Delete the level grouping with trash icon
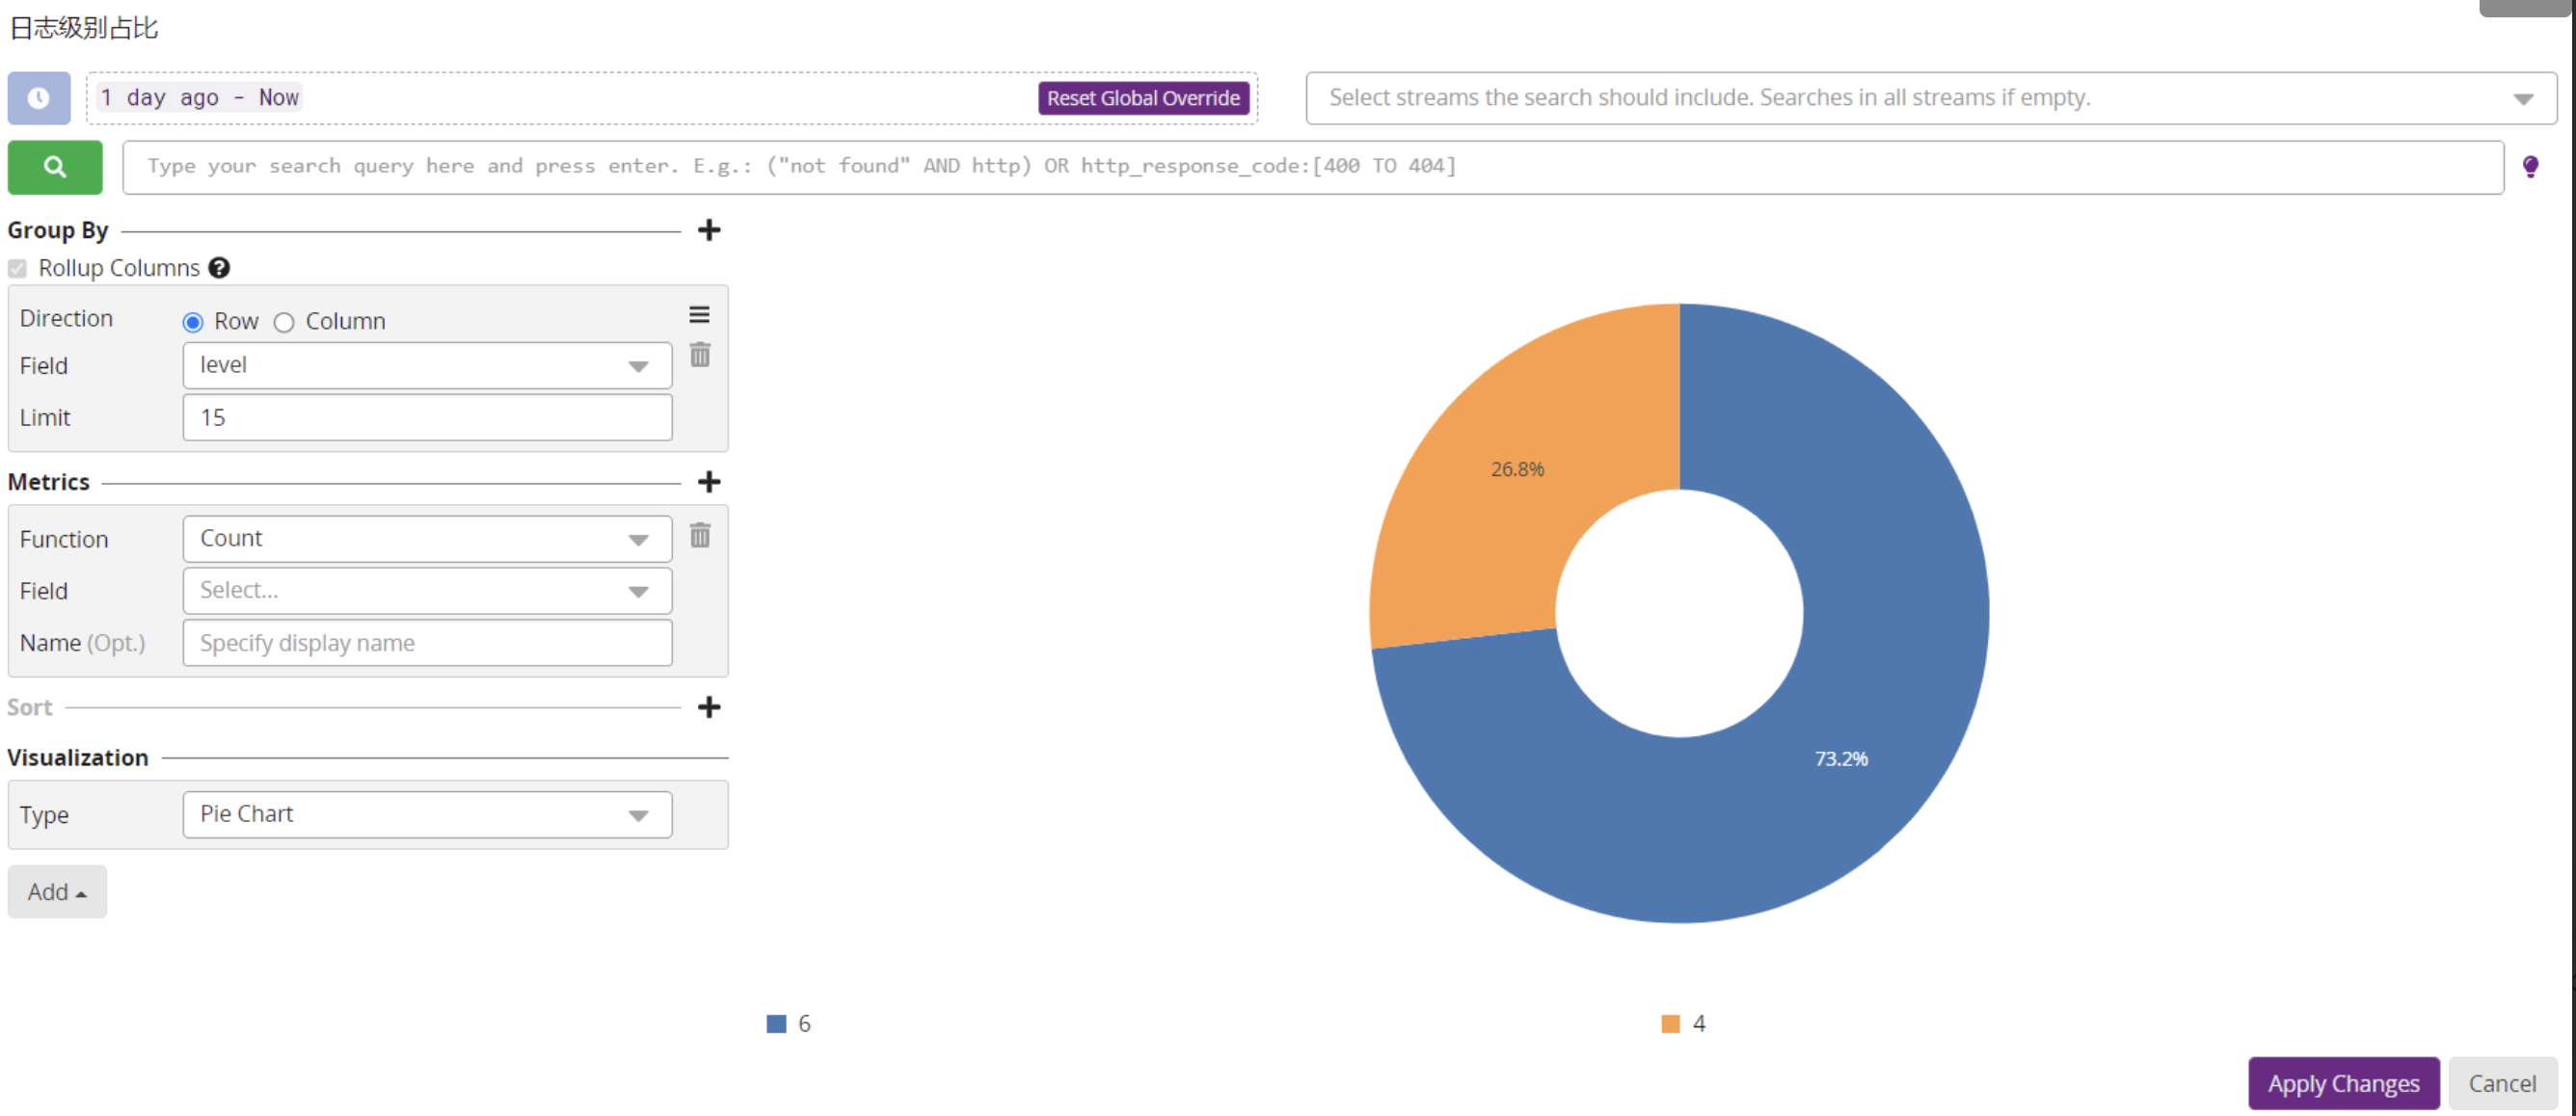This screenshot has width=2576, height=1116. point(700,356)
